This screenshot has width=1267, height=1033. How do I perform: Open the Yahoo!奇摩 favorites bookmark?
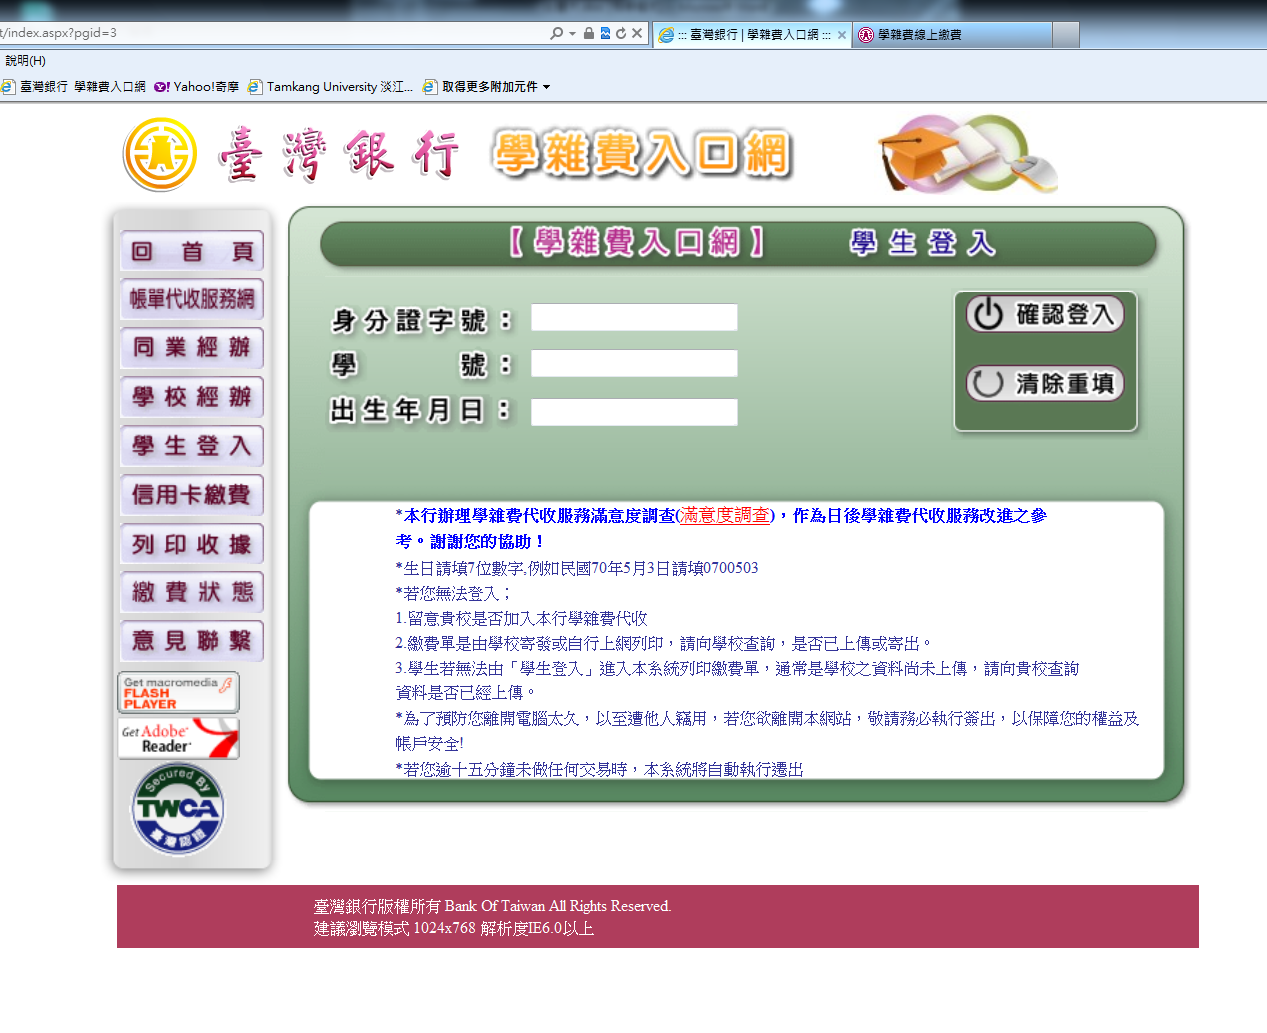pos(197,87)
